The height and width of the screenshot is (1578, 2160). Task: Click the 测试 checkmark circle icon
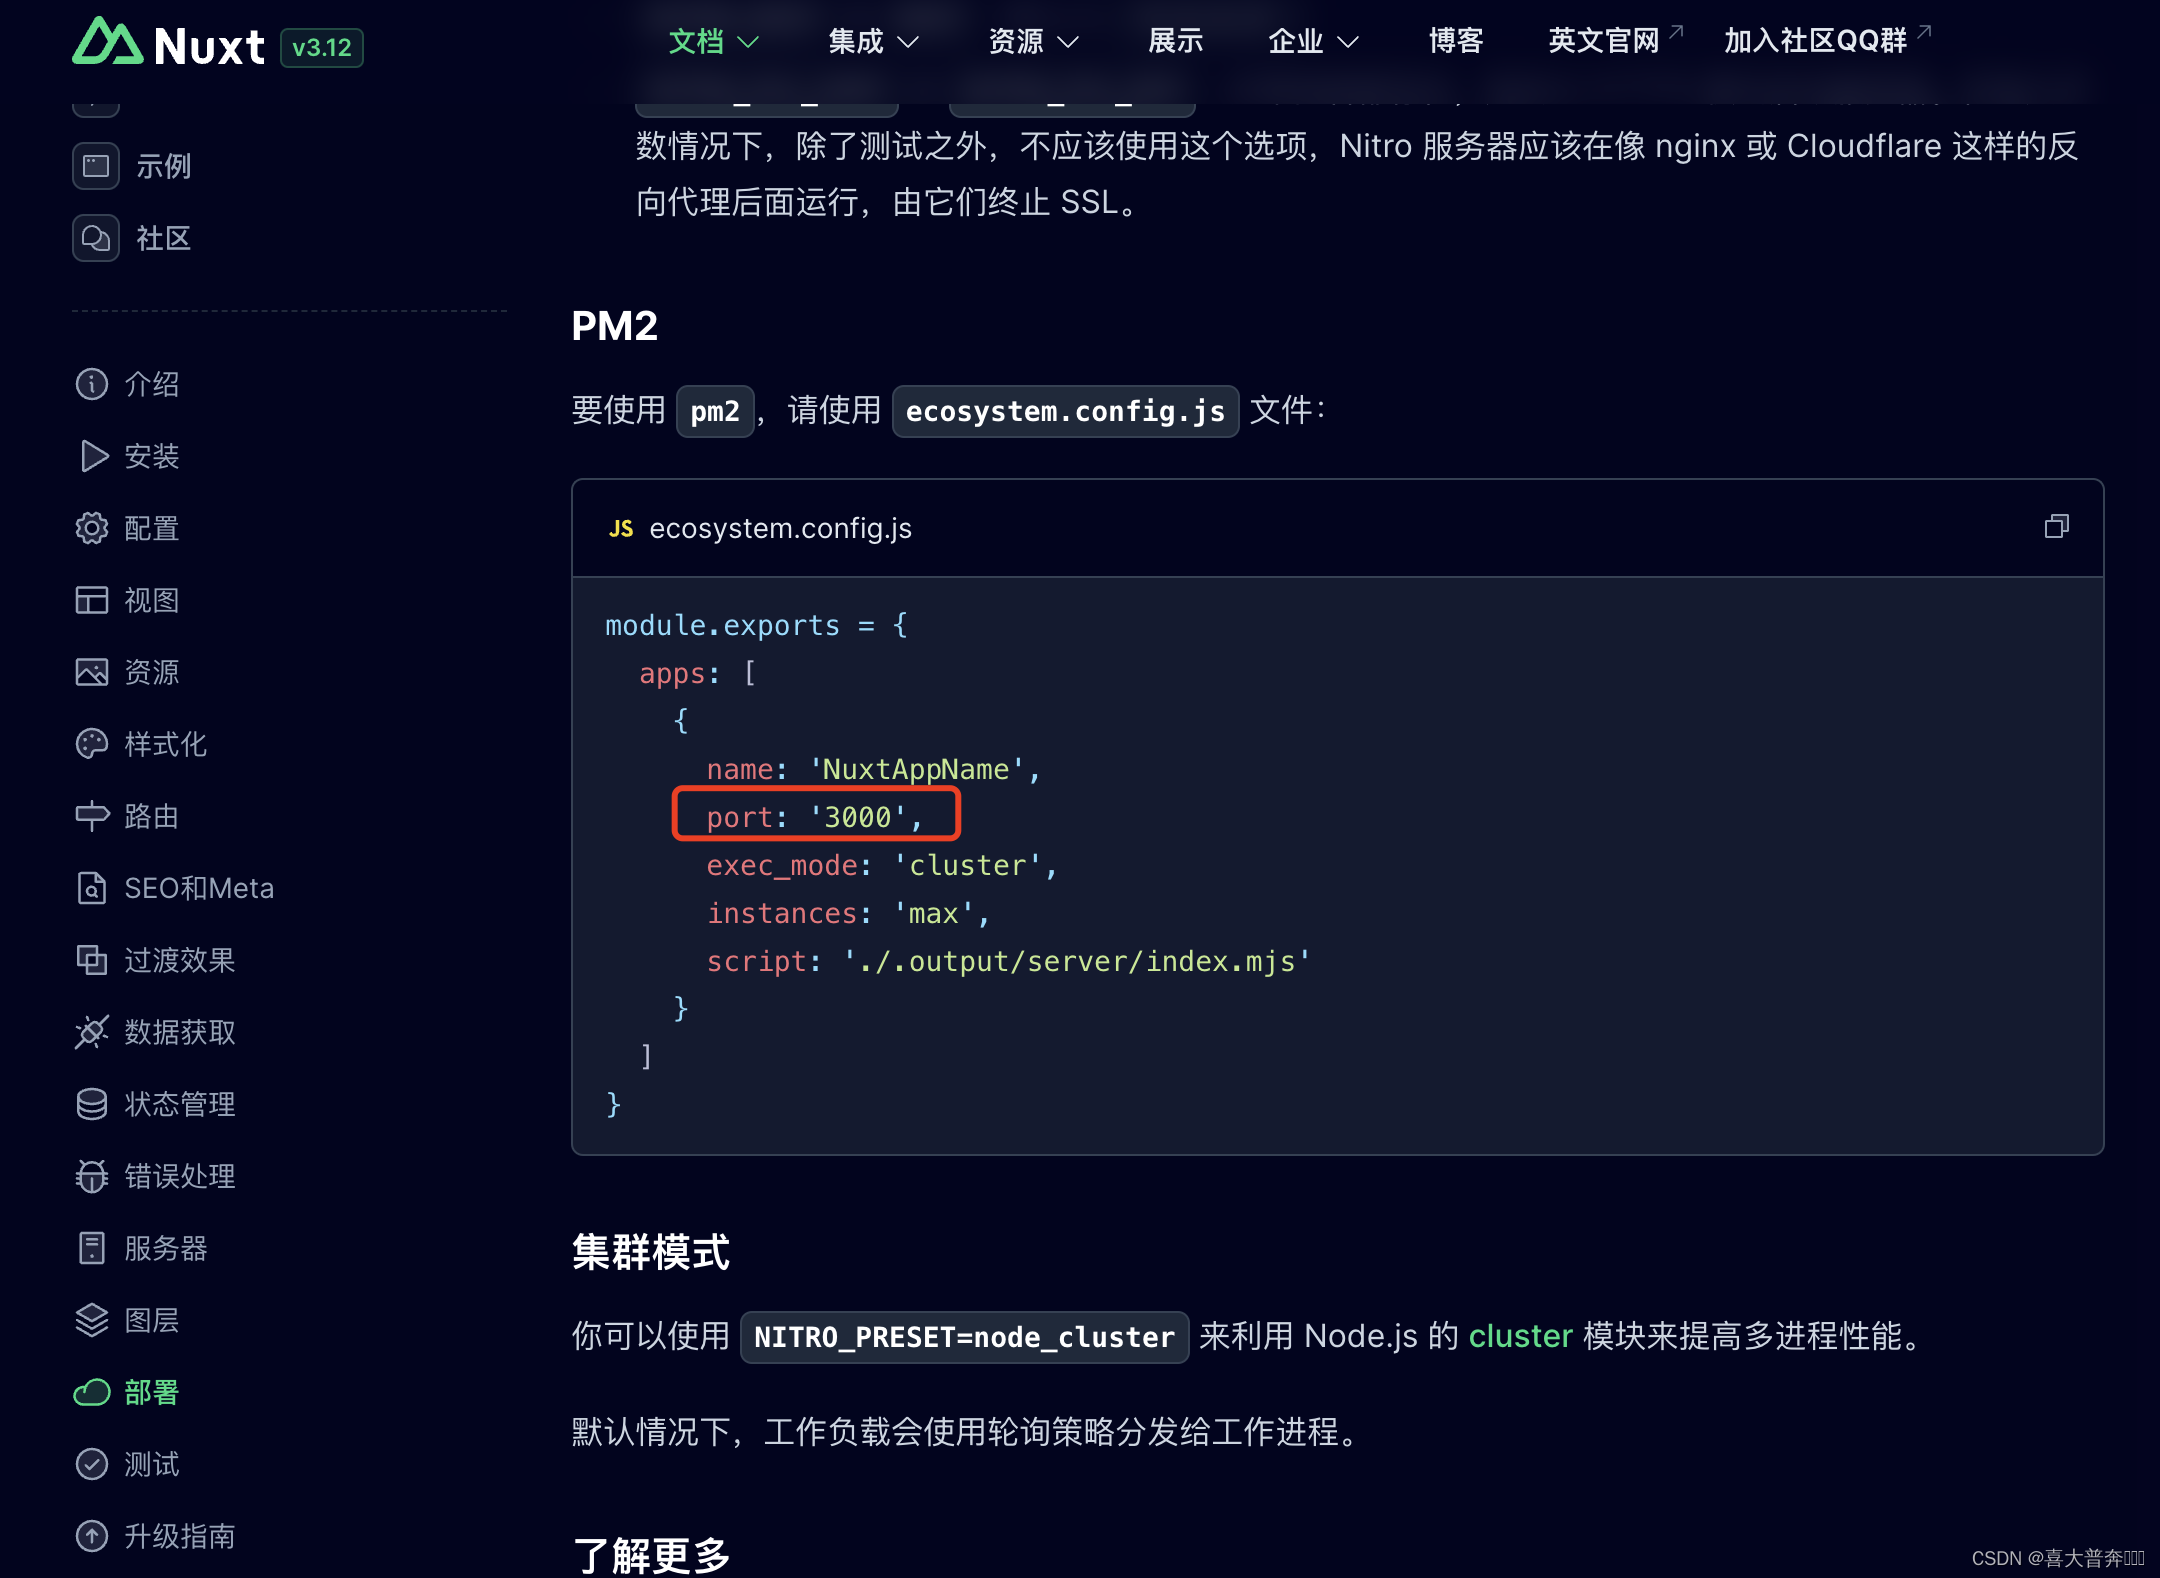(92, 1464)
